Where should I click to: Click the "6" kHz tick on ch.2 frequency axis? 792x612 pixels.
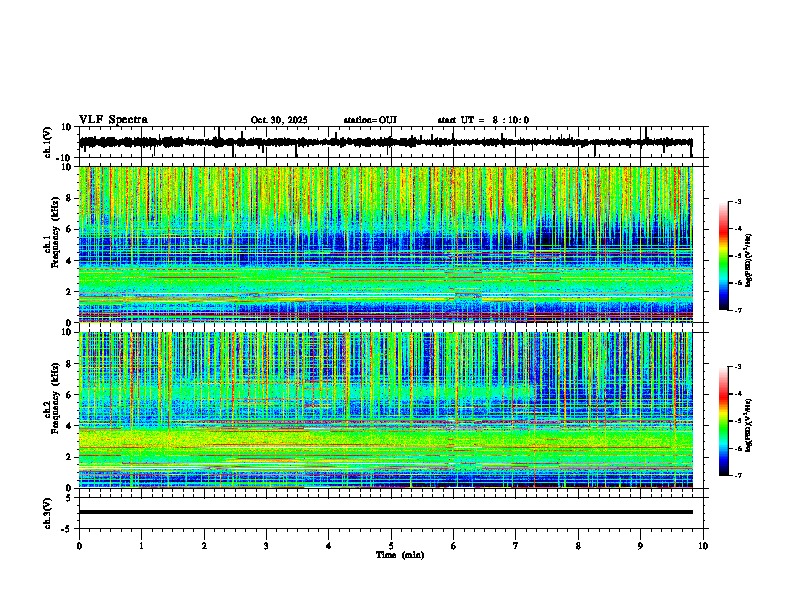(x=69, y=394)
